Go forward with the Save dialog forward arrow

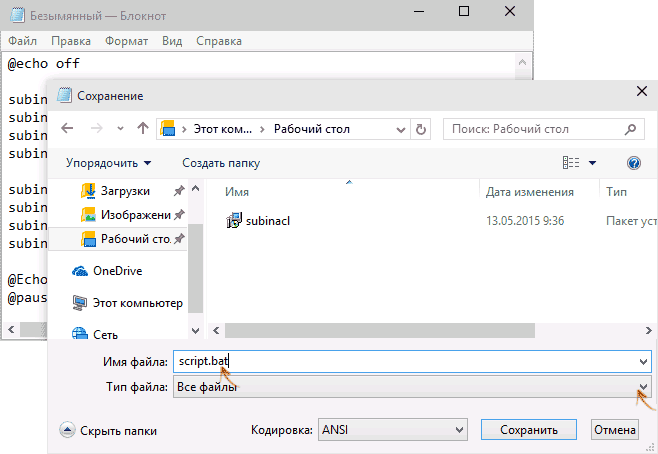click(97, 128)
